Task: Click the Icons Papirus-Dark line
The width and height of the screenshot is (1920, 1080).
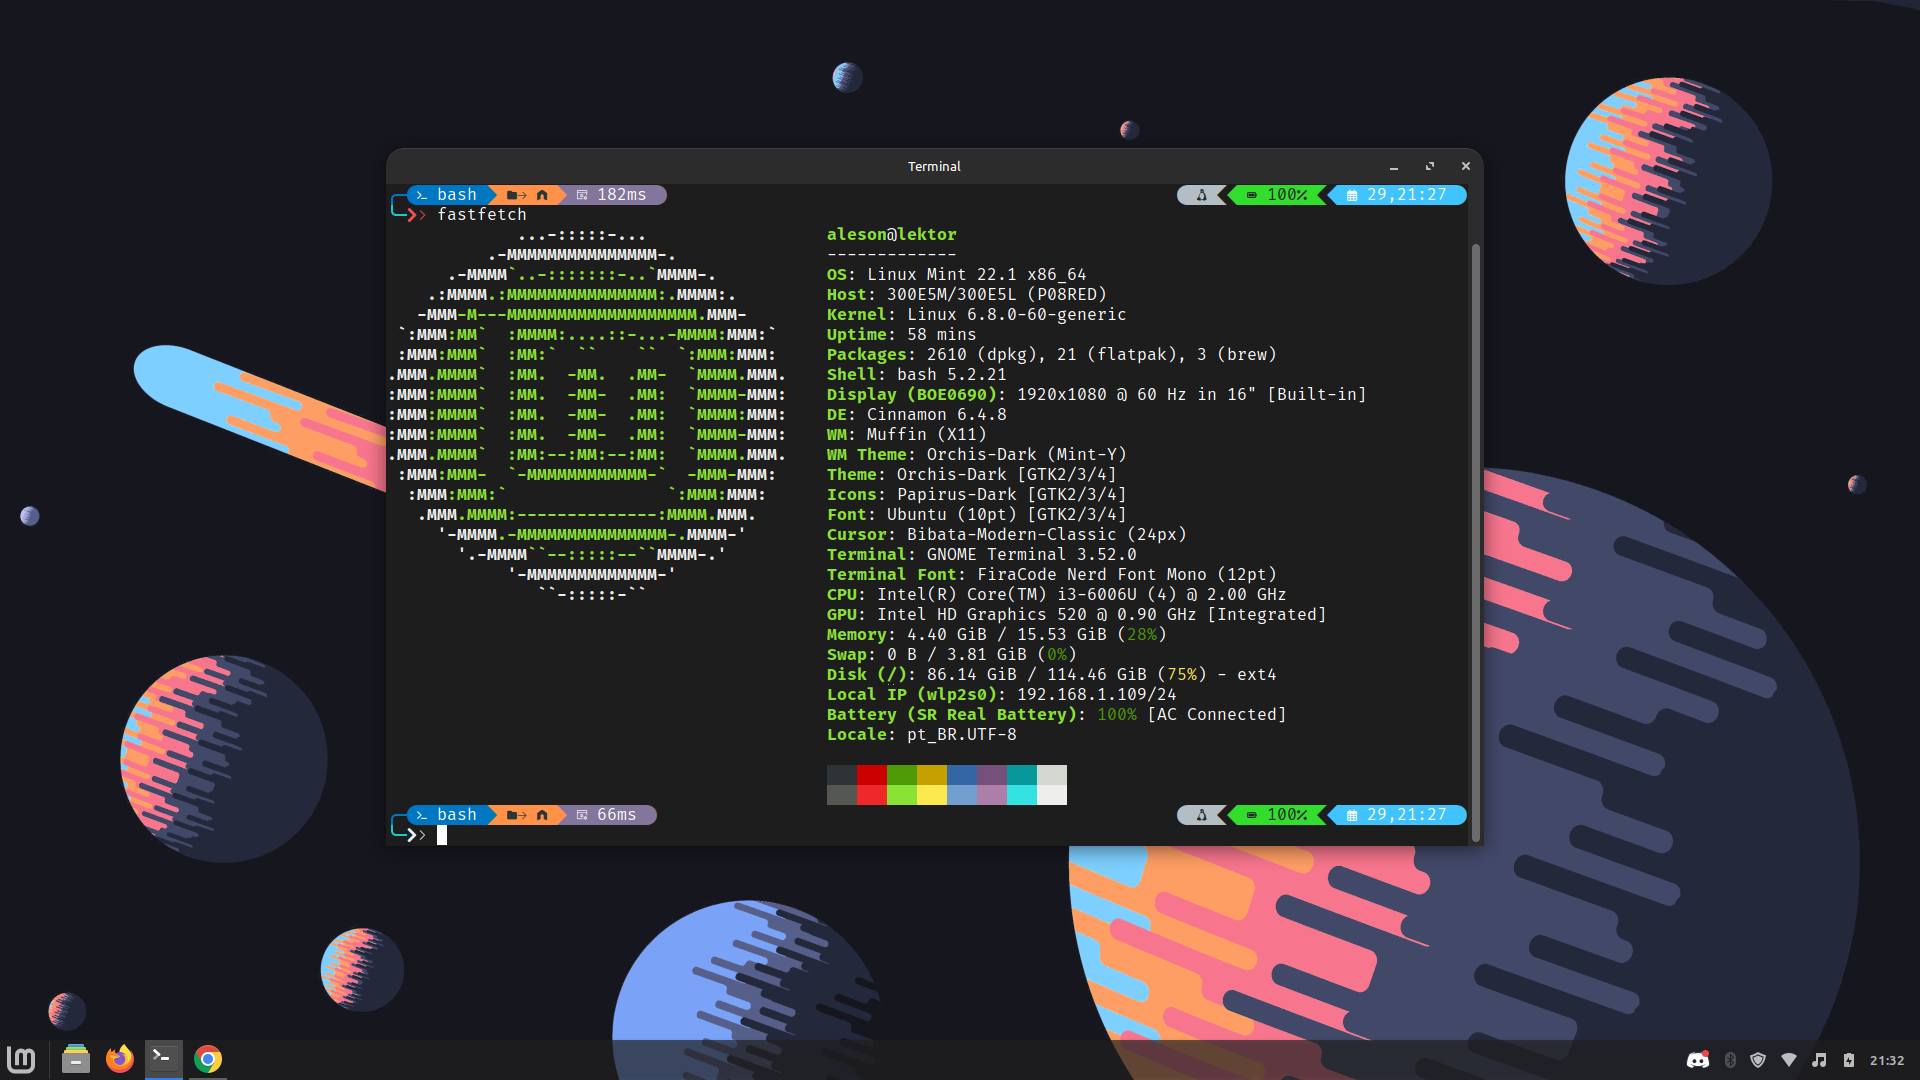Action: tap(977, 495)
